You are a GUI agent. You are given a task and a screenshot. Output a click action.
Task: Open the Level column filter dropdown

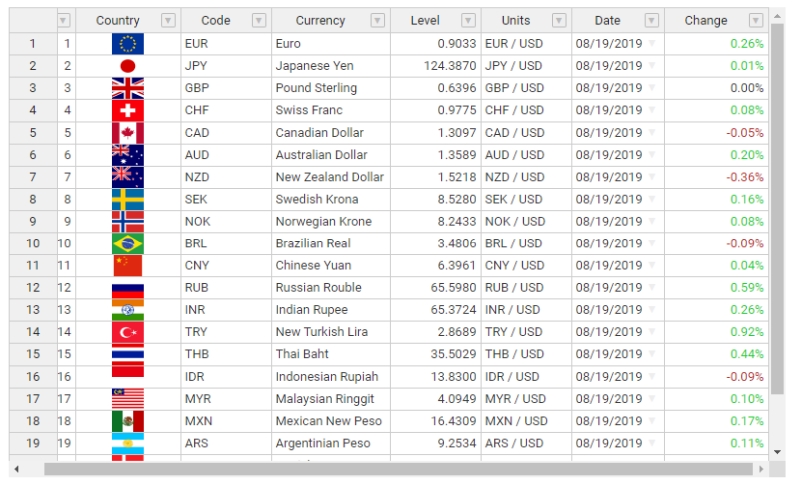[468, 20]
